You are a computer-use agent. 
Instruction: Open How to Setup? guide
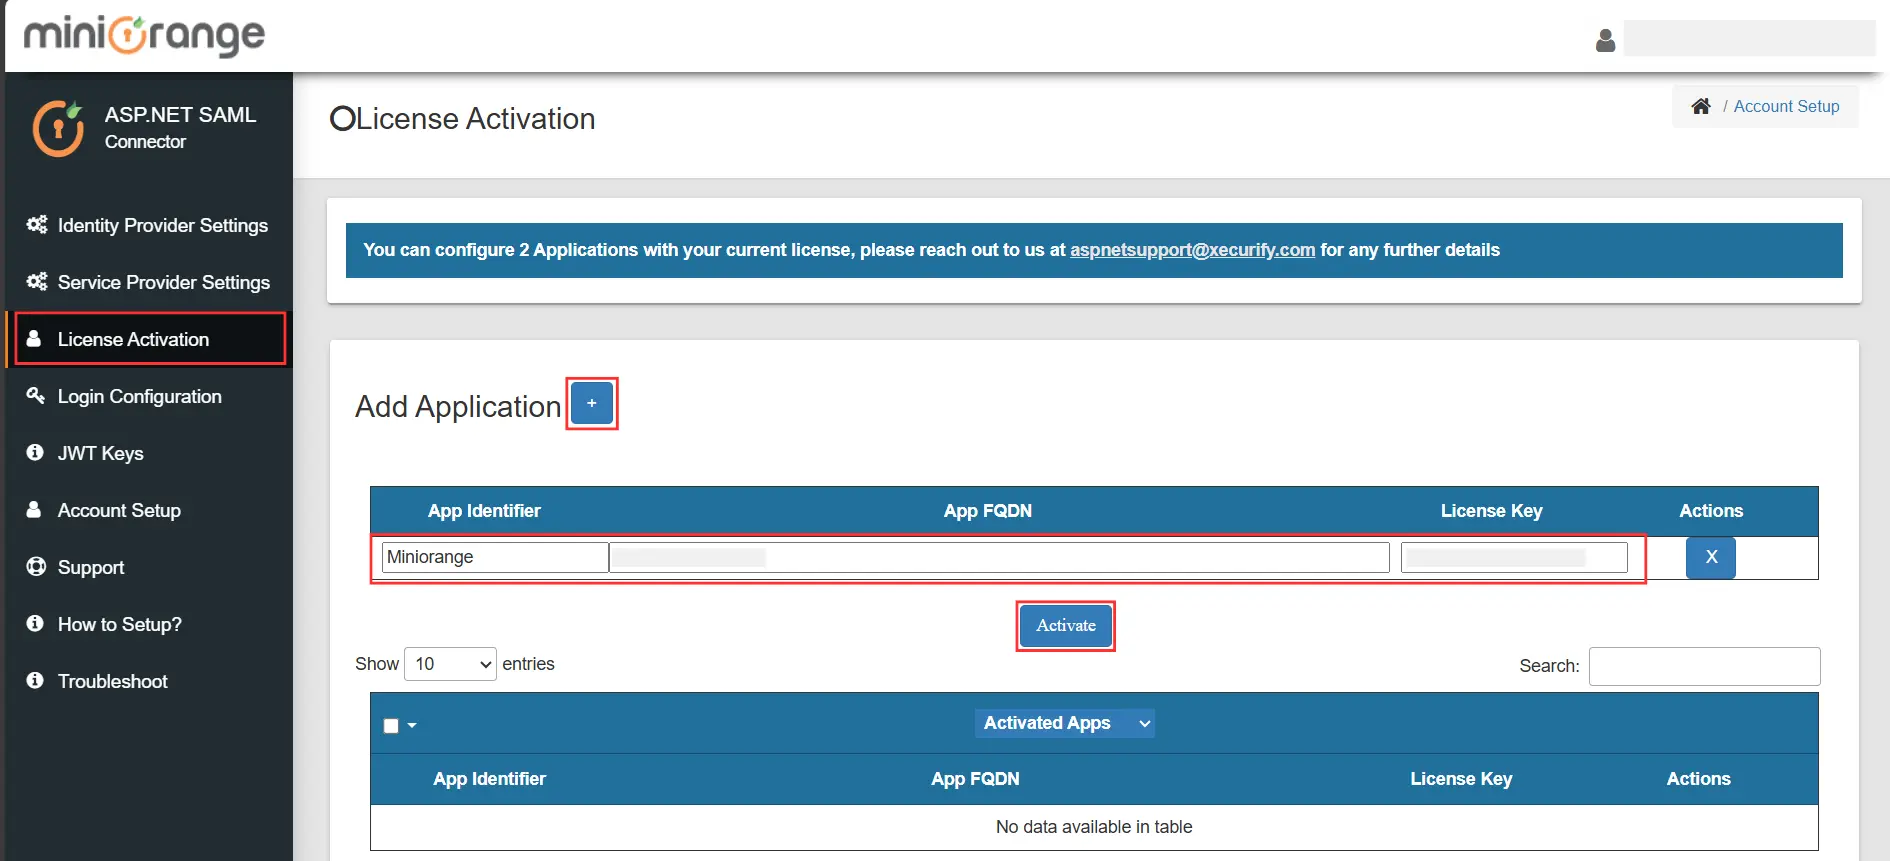(149, 624)
